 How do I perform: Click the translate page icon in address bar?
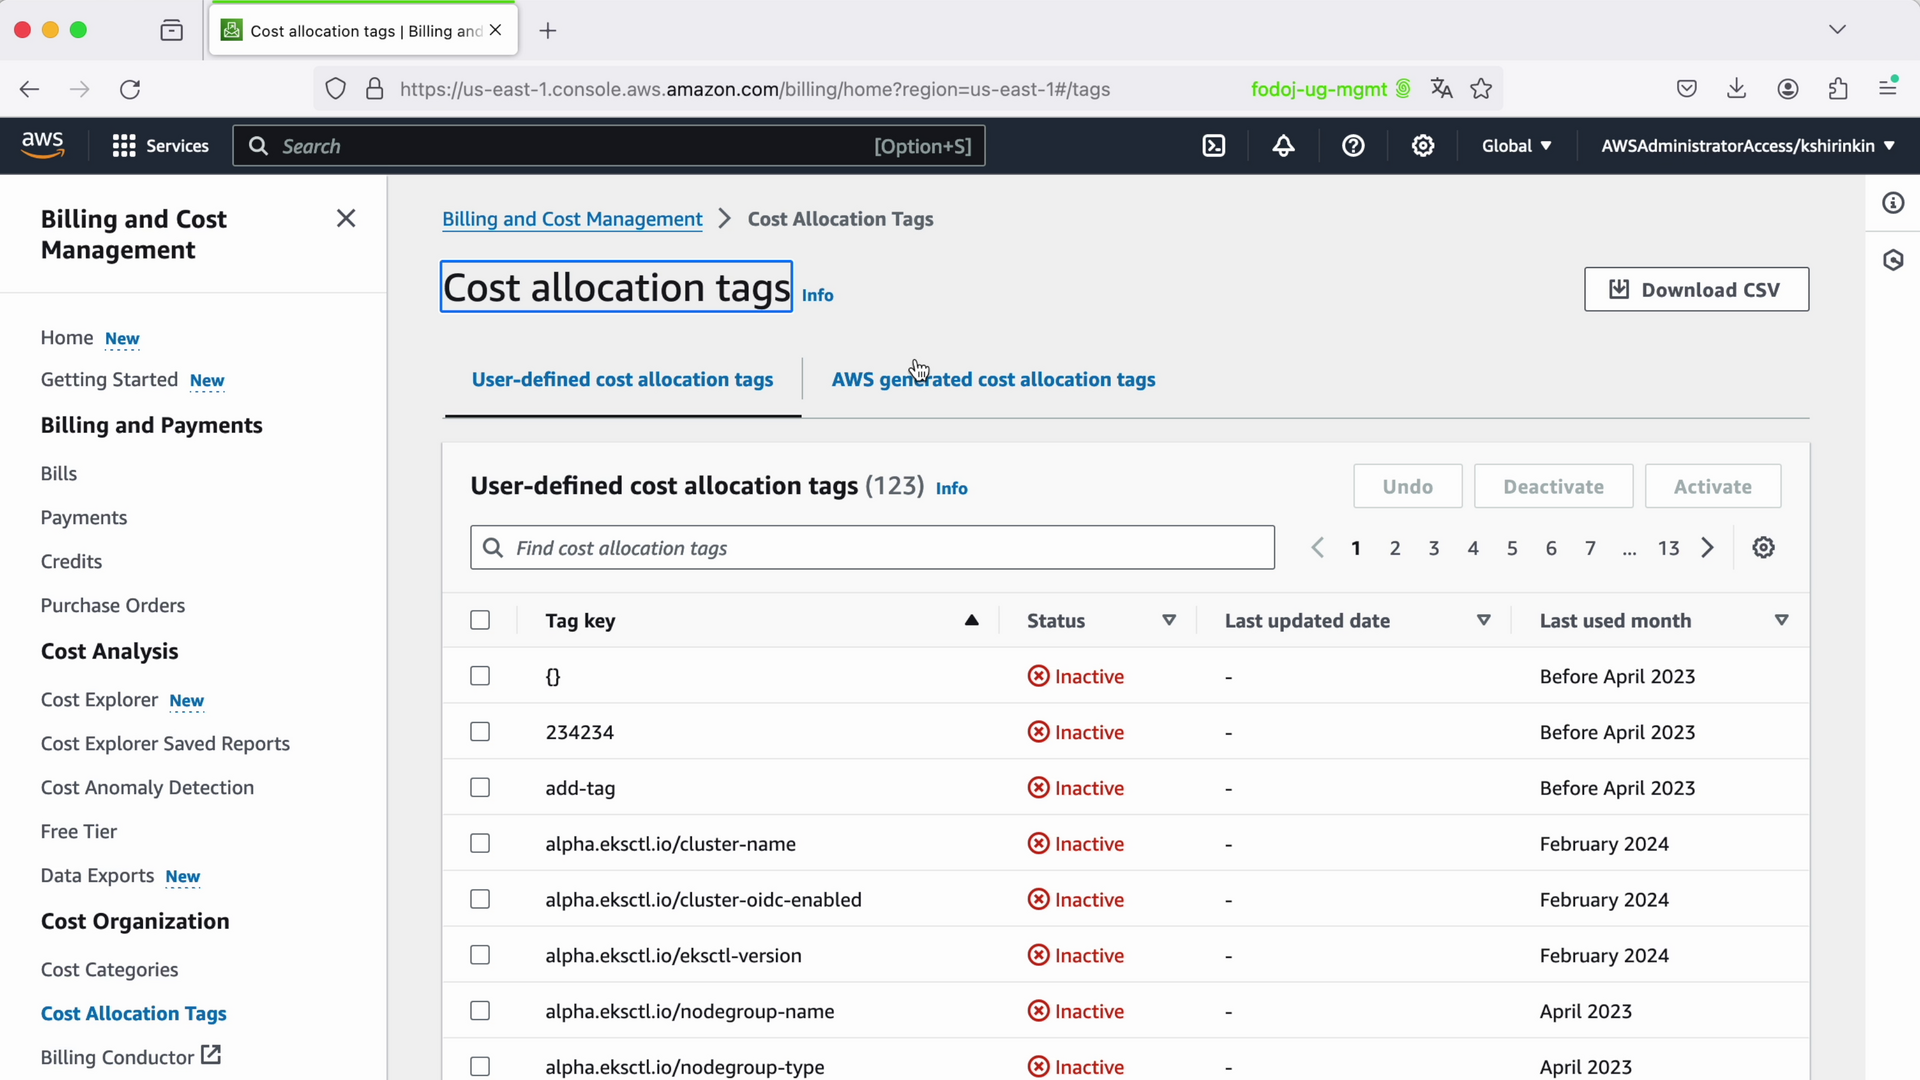click(1441, 89)
